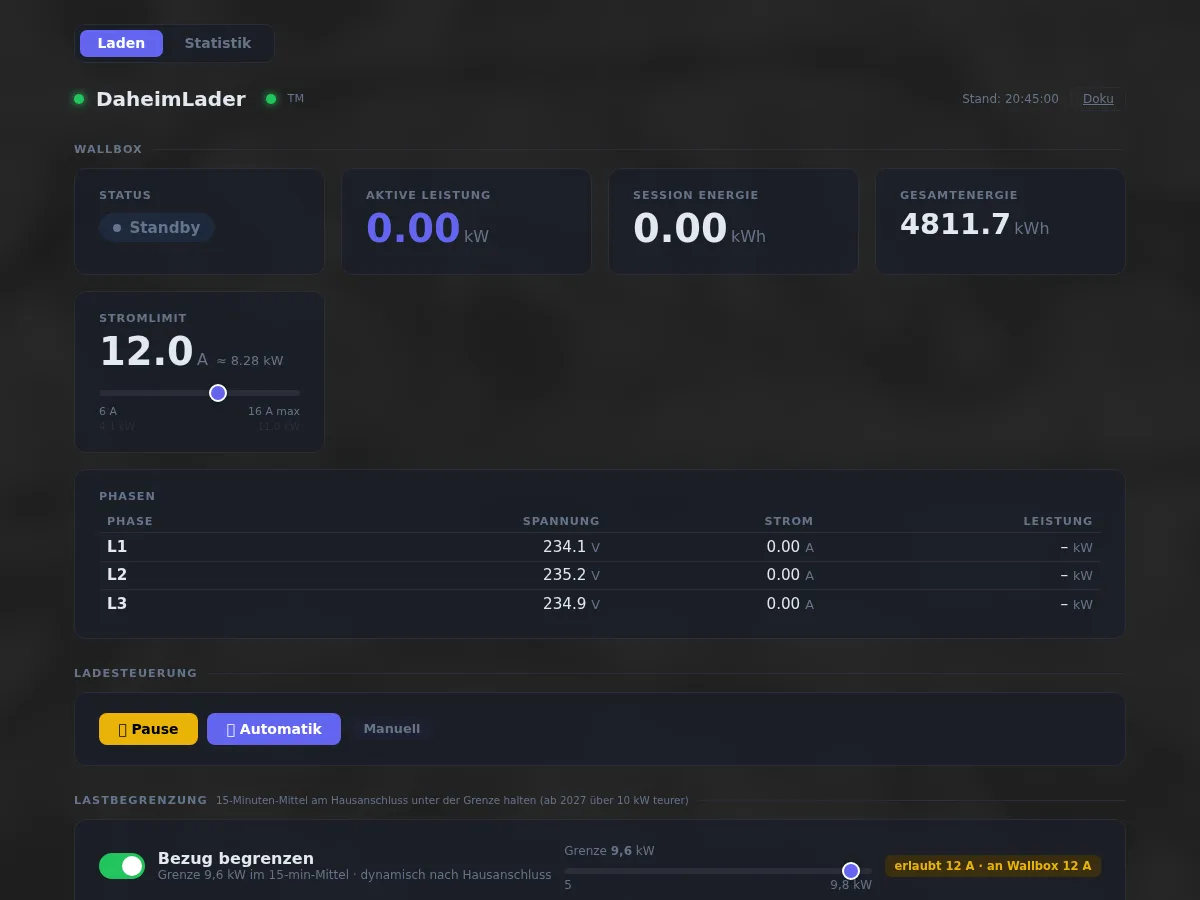This screenshot has width=1200, height=900.
Task: Click the L2 phase row label
Action: (117, 575)
